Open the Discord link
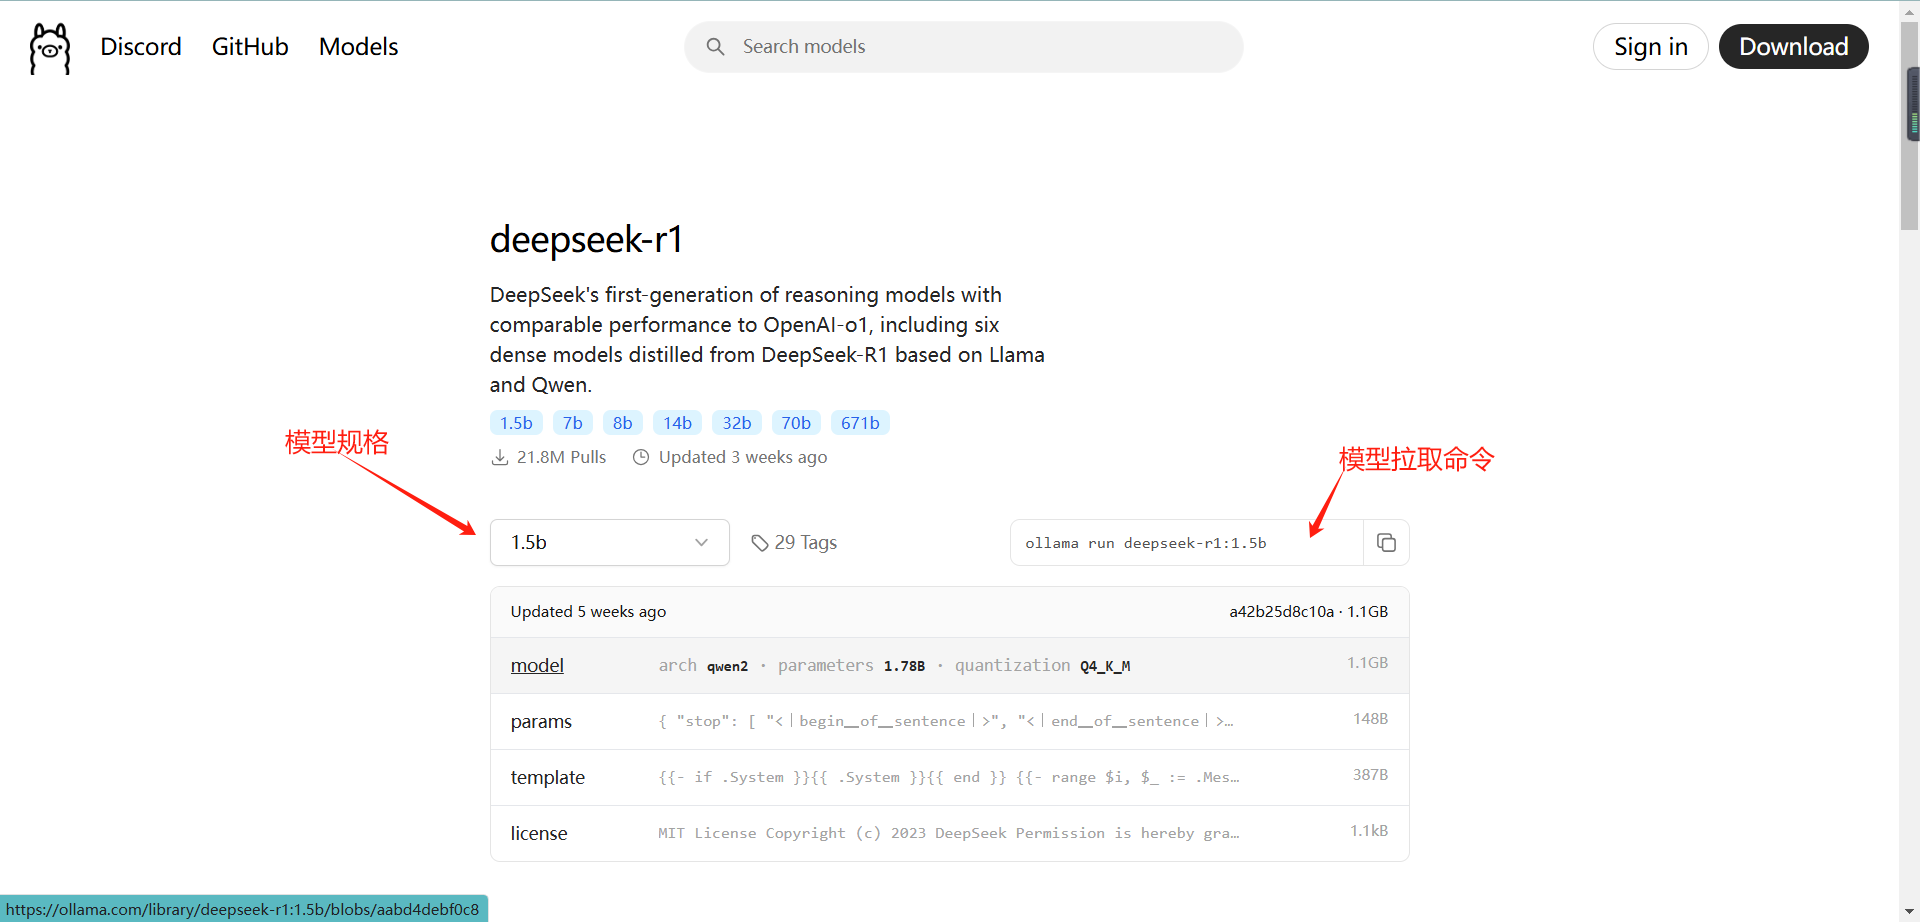The width and height of the screenshot is (1920, 922). [141, 47]
